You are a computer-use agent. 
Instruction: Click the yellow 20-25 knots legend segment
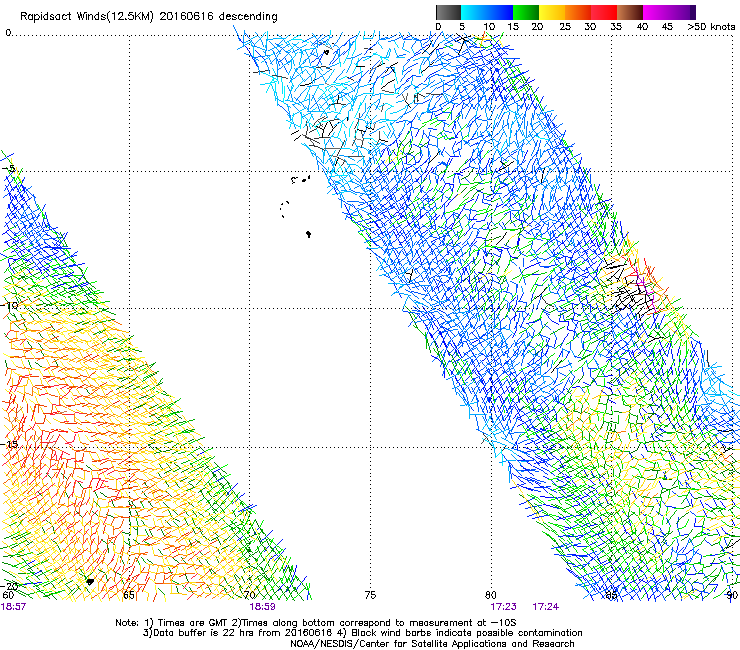552,12
